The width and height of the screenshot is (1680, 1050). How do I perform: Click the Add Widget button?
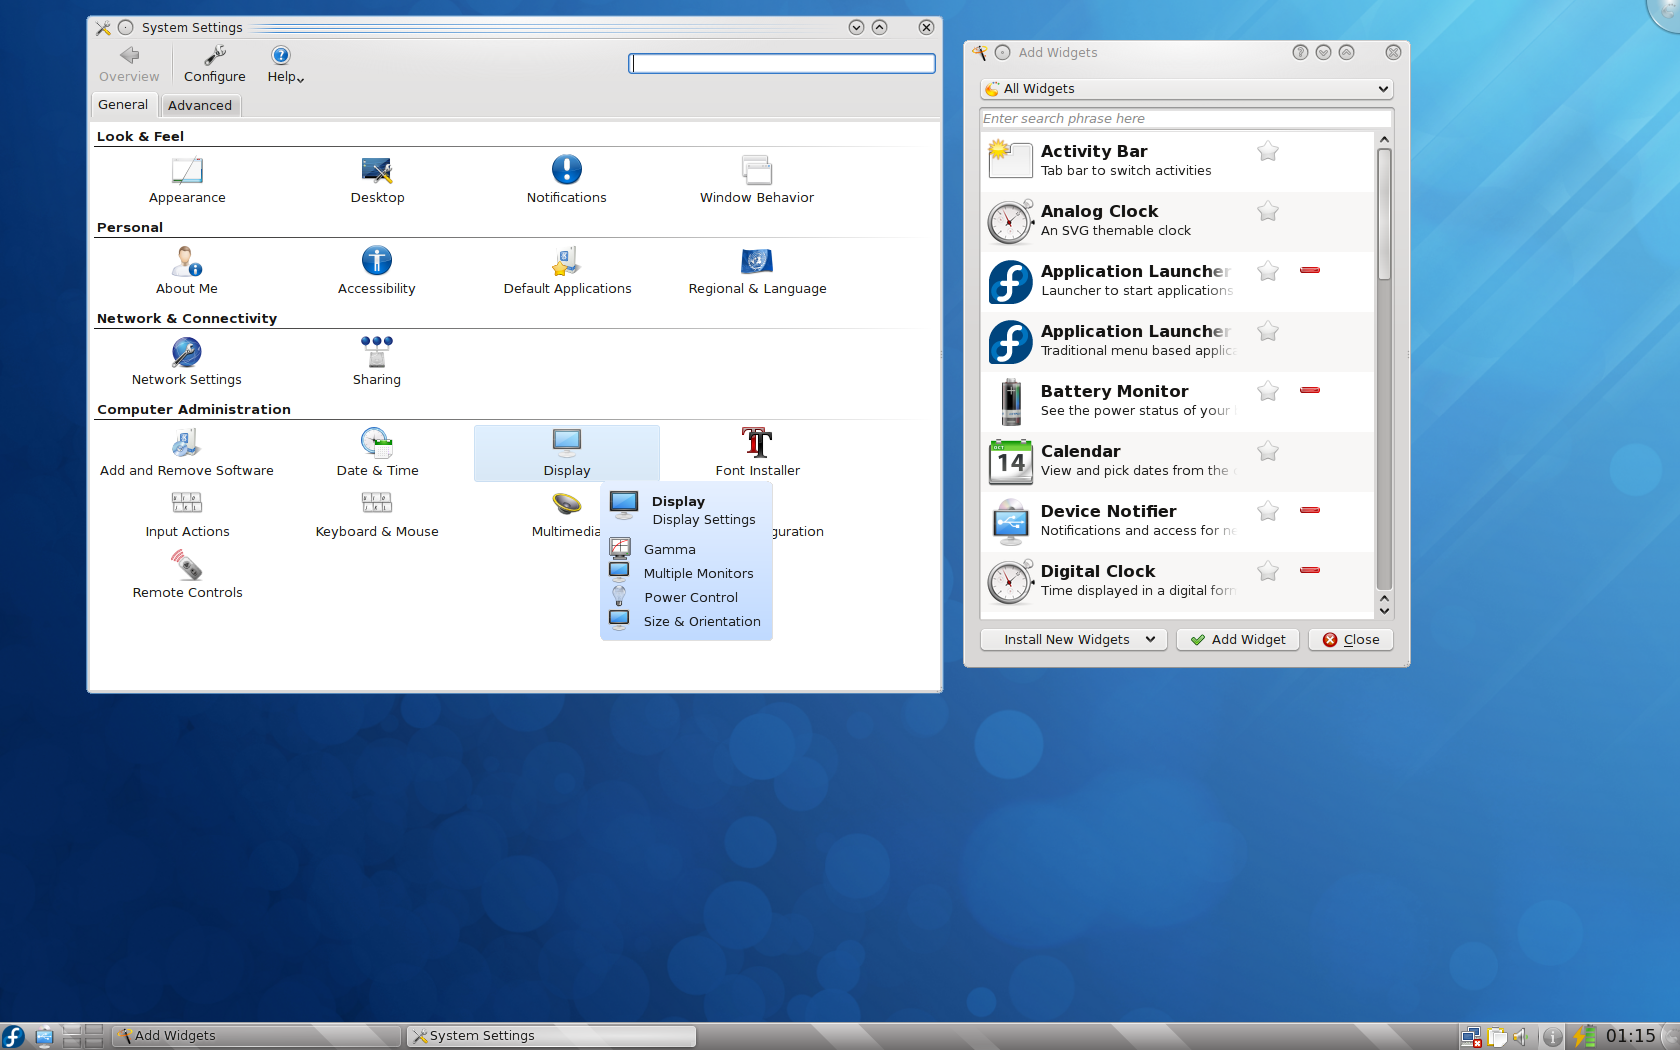tap(1238, 640)
